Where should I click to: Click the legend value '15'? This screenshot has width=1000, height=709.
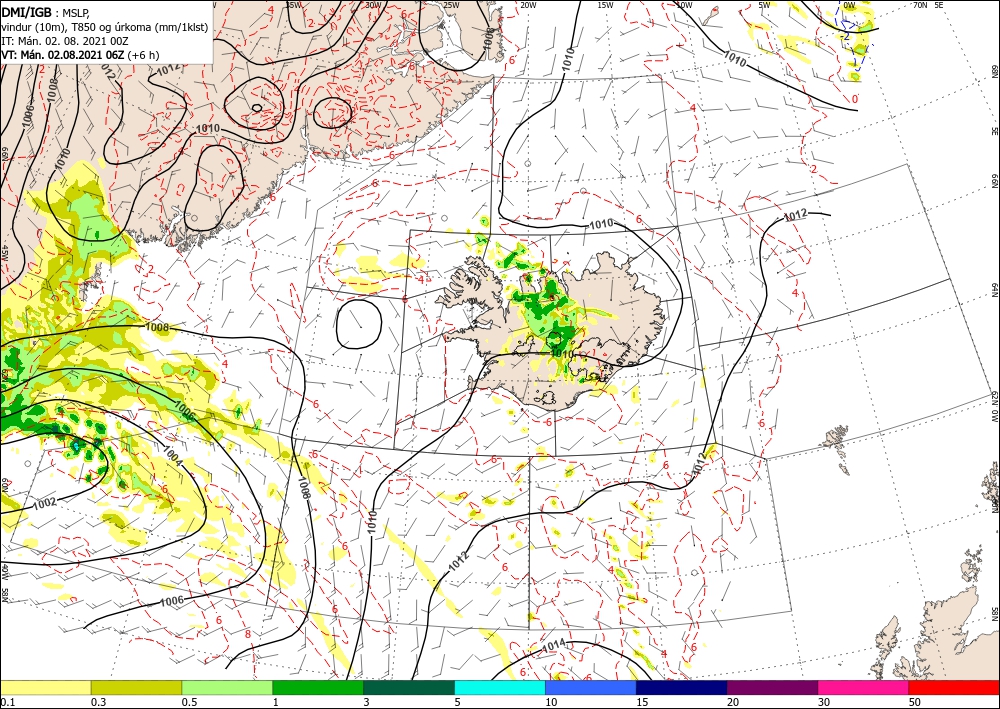[642, 702]
